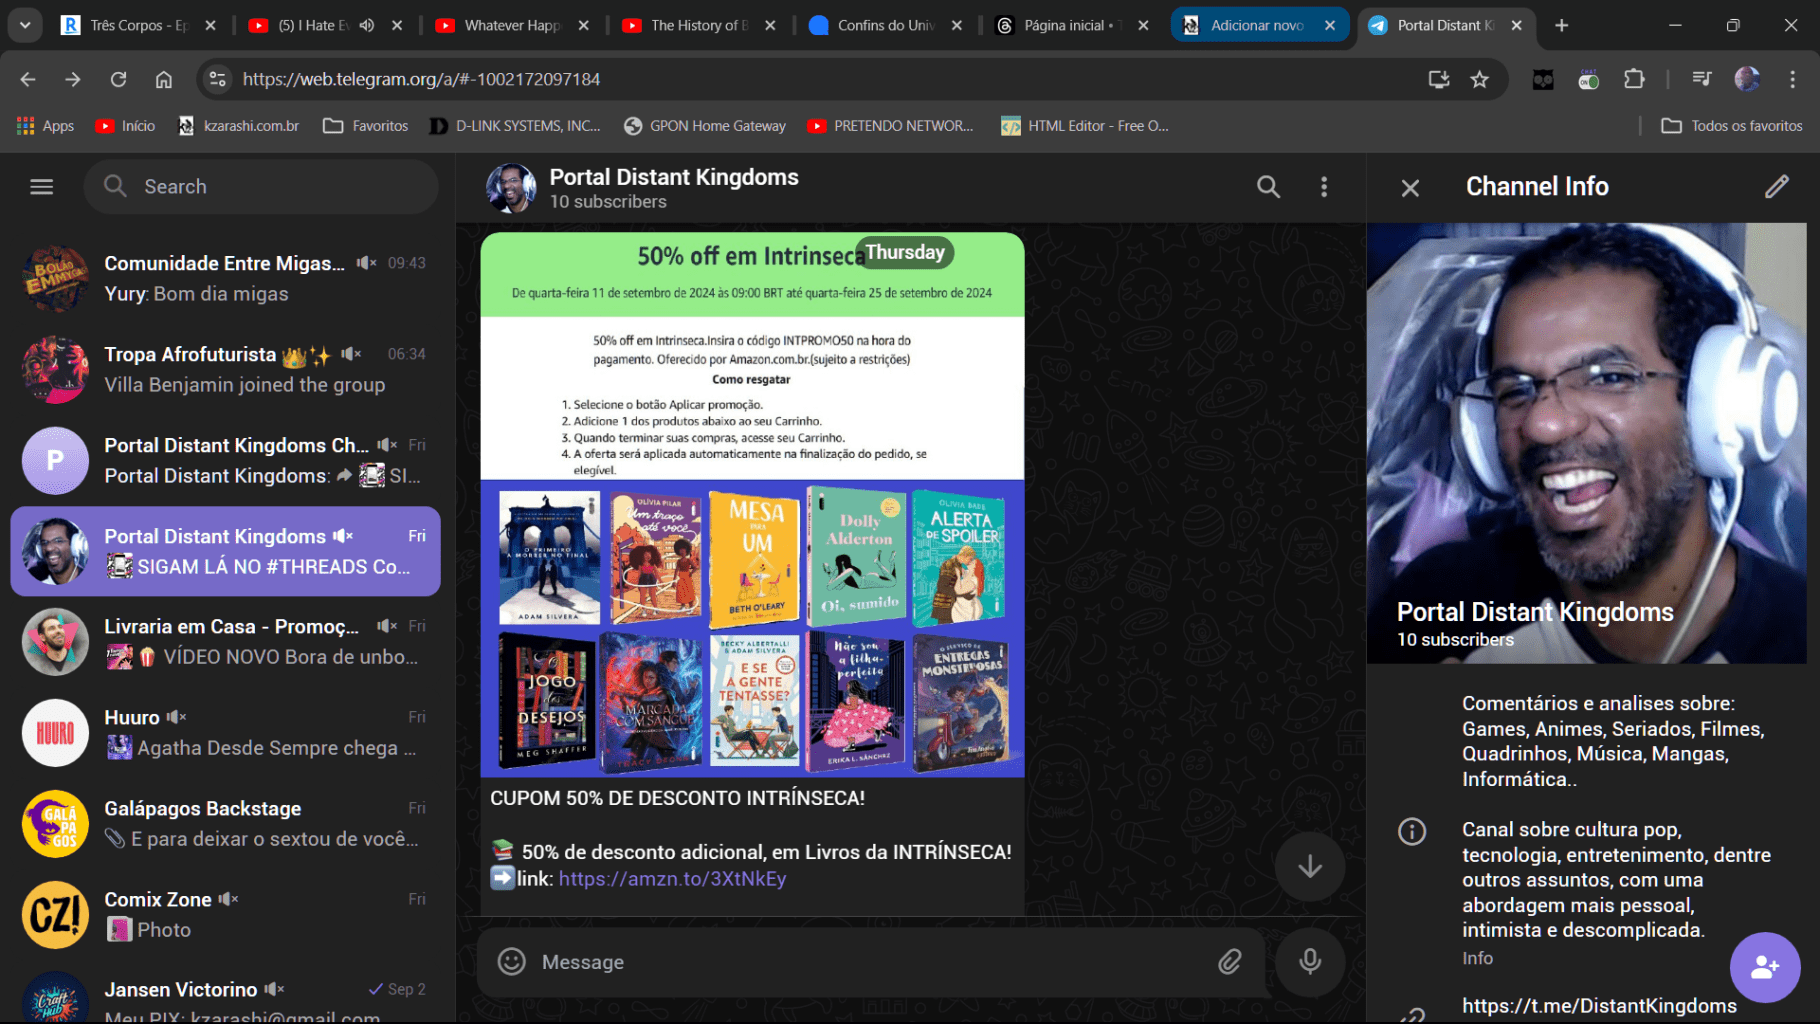
Task: Attach a file with paperclip icon
Action: click(1229, 962)
